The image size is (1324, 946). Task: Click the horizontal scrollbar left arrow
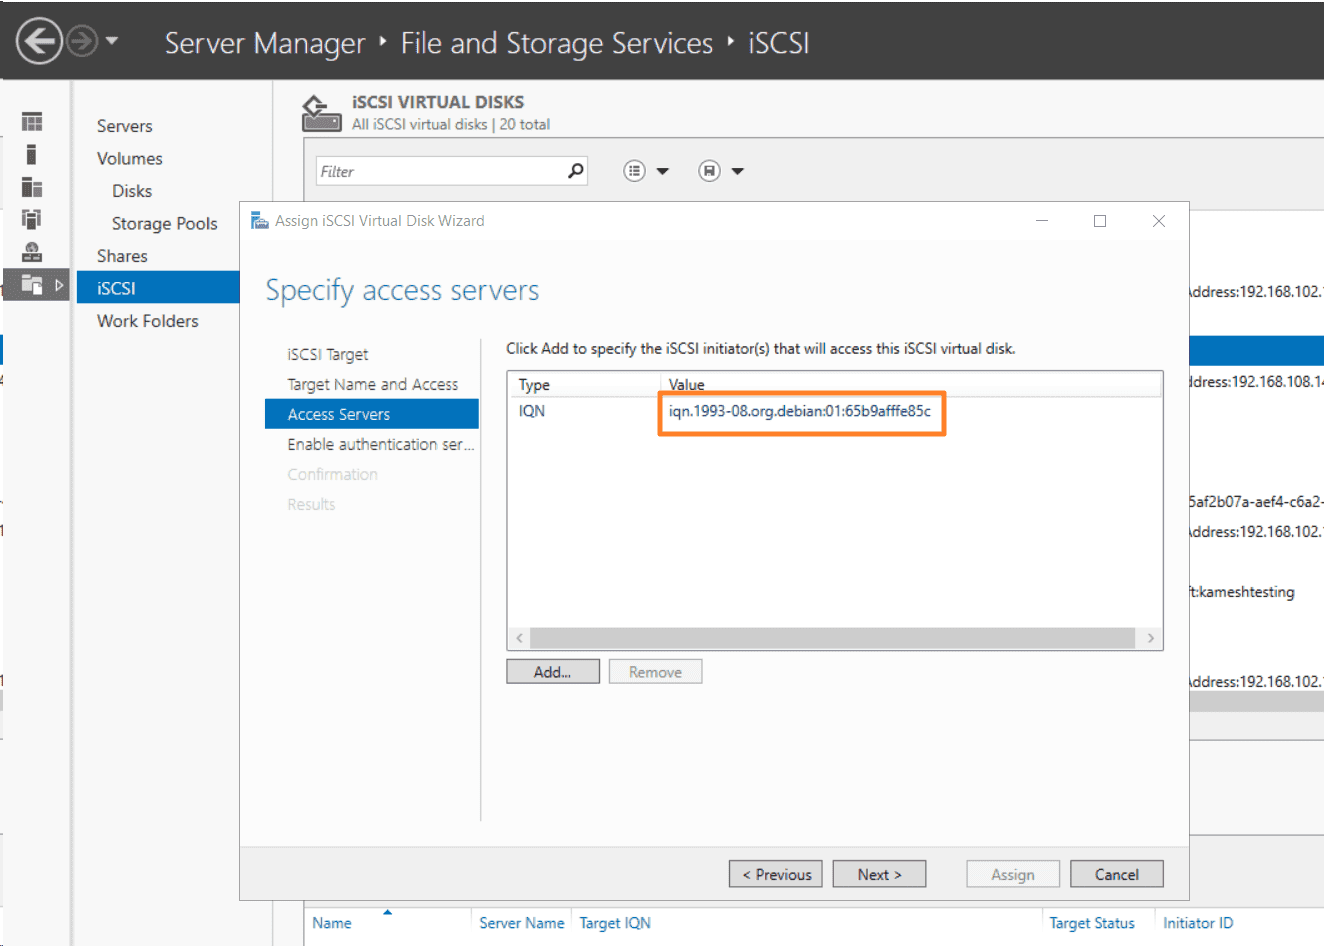519,638
